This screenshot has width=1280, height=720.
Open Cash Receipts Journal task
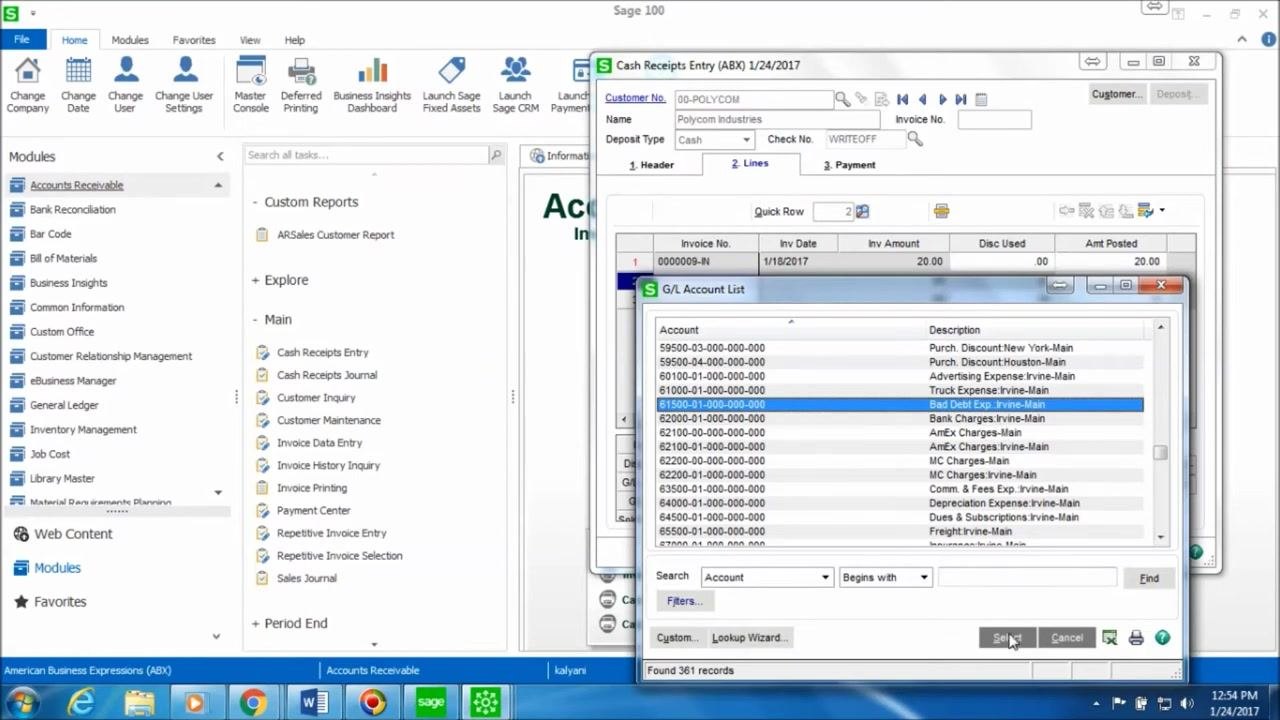[x=326, y=375]
